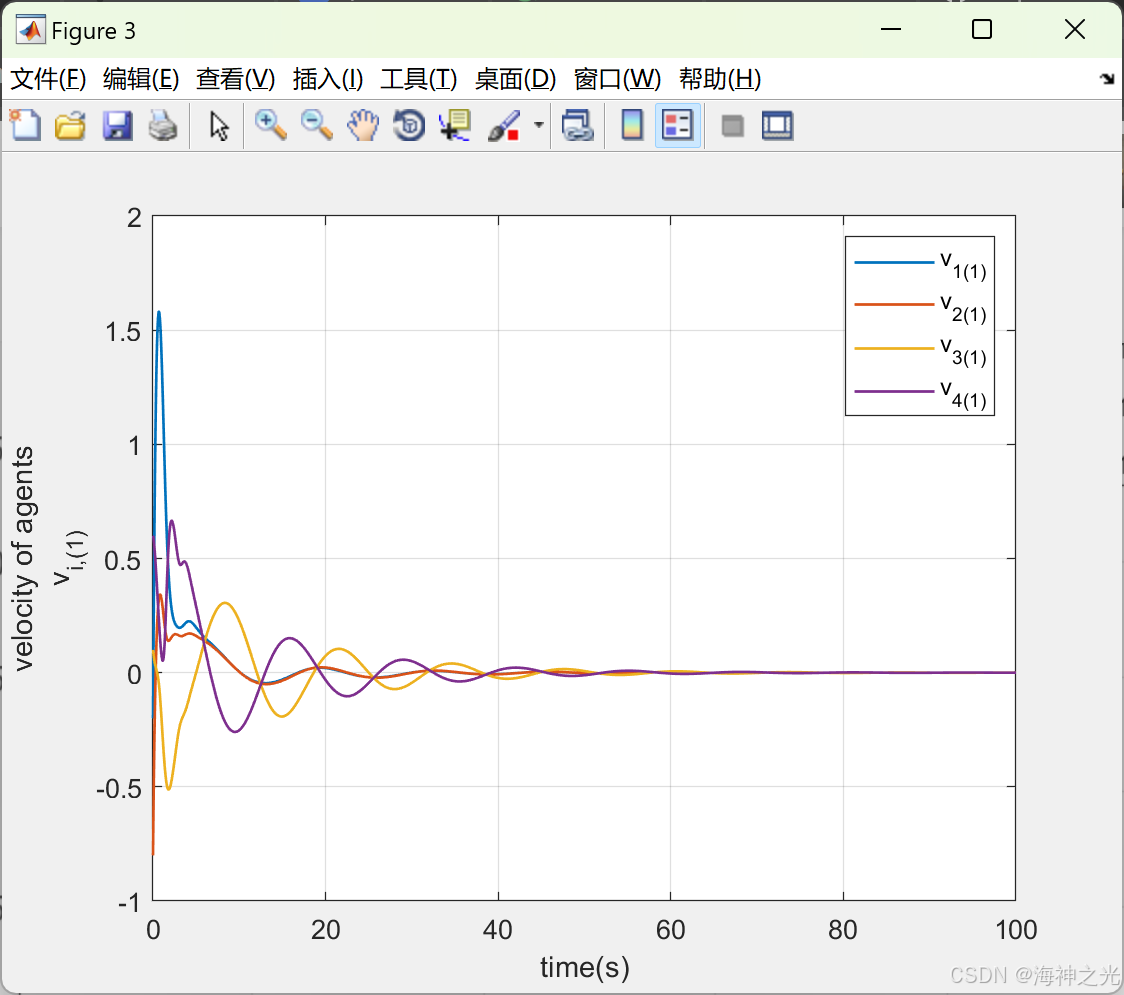Click Show Plot Tools and Dock icon

[777, 125]
